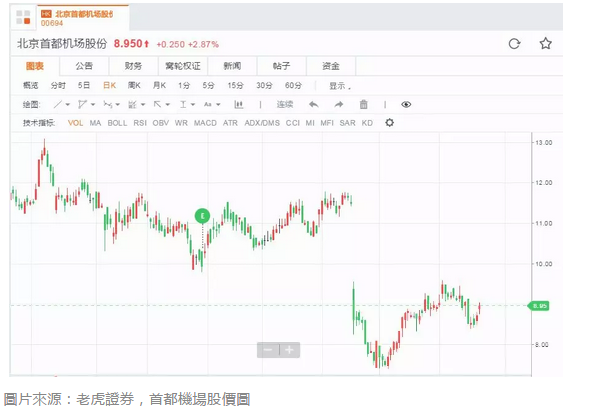The image size is (595, 414).
Task: Expand the line tool dropdown arrow
Action: [68, 104]
